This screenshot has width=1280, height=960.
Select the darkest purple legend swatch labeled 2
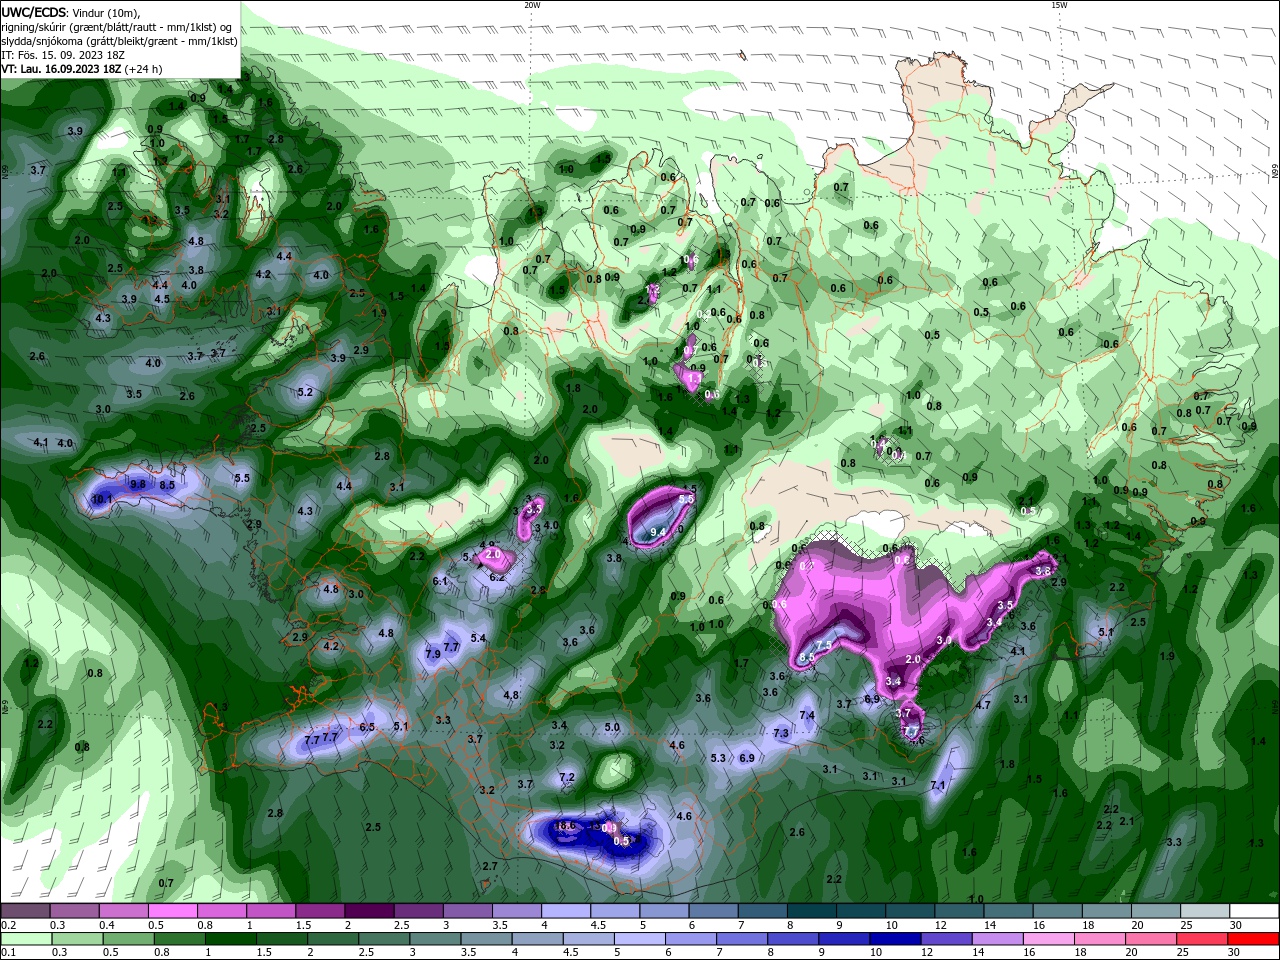(x=368, y=911)
